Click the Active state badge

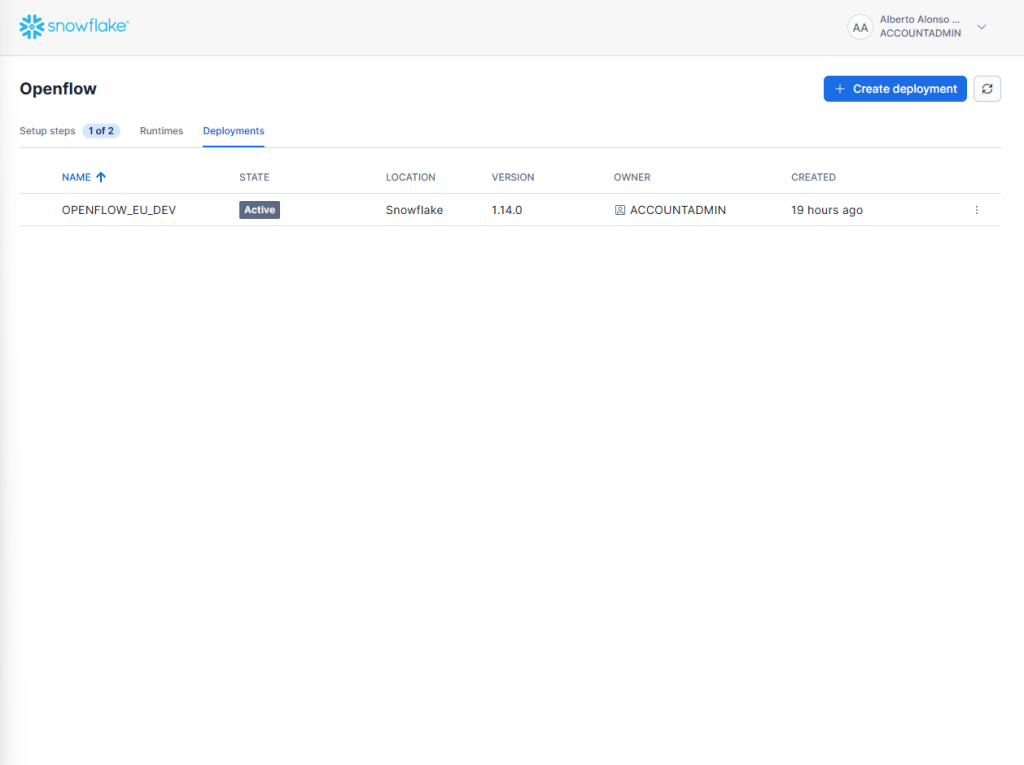(259, 210)
